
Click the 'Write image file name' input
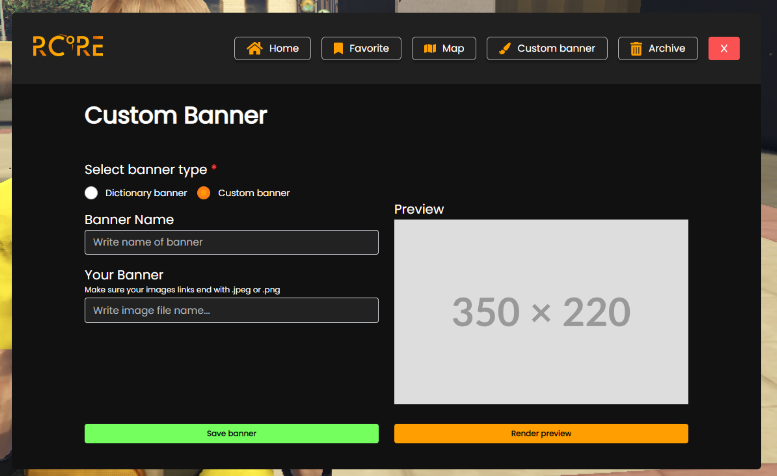tap(231, 311)
